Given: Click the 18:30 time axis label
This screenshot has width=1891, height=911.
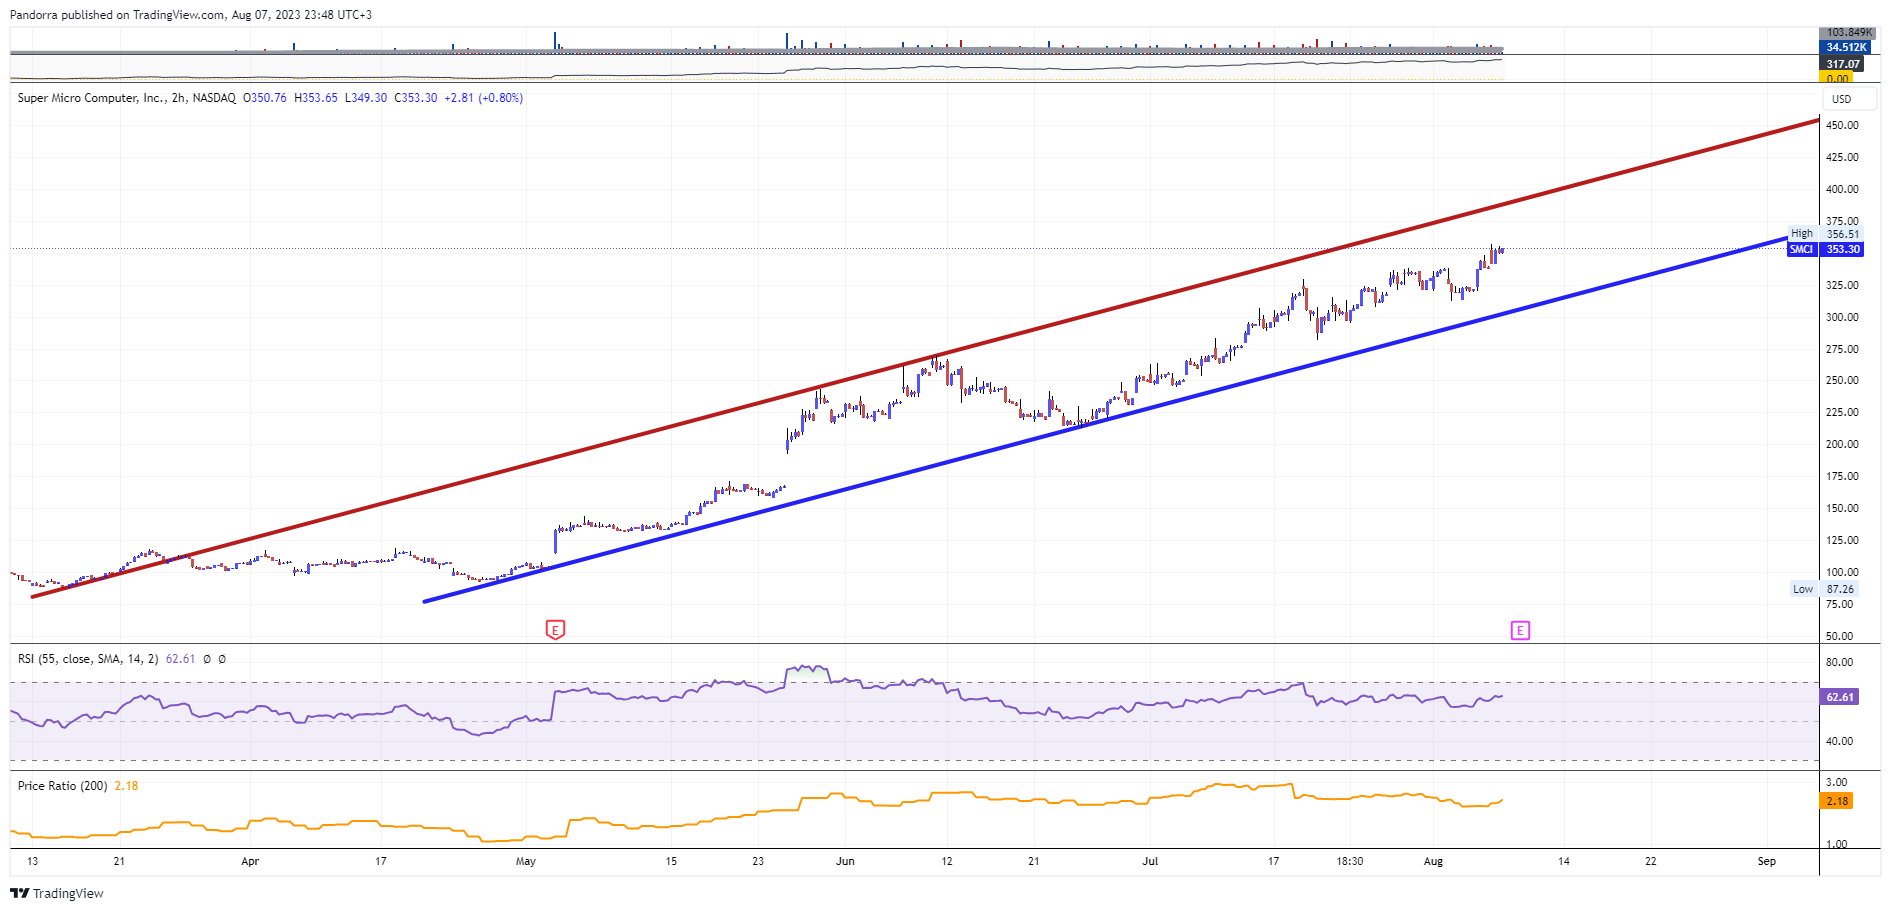Looking at the screenshot, I should click(1349, 861).
